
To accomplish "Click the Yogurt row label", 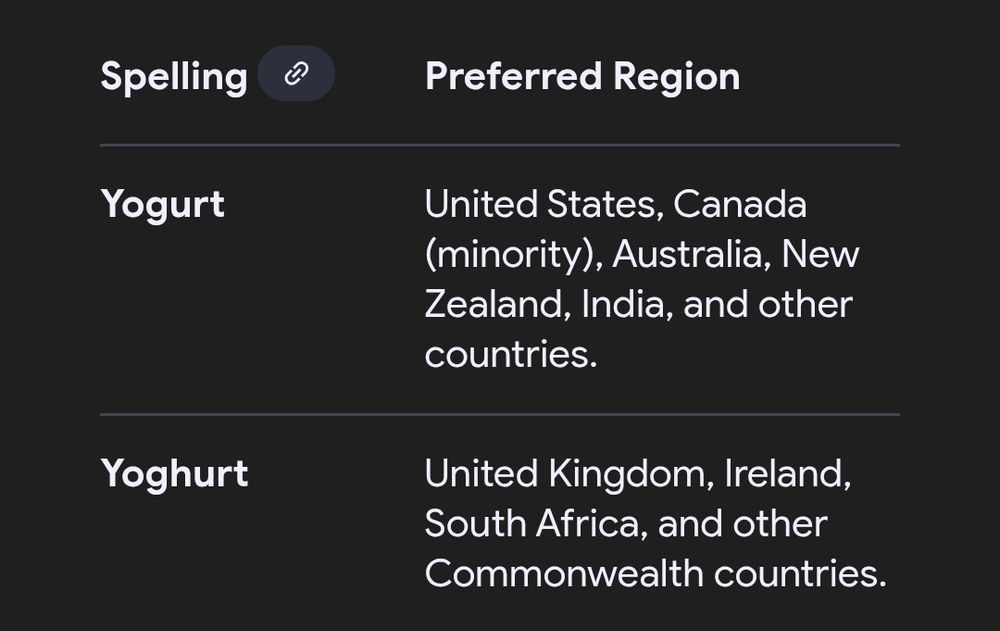I will [163, 203].
